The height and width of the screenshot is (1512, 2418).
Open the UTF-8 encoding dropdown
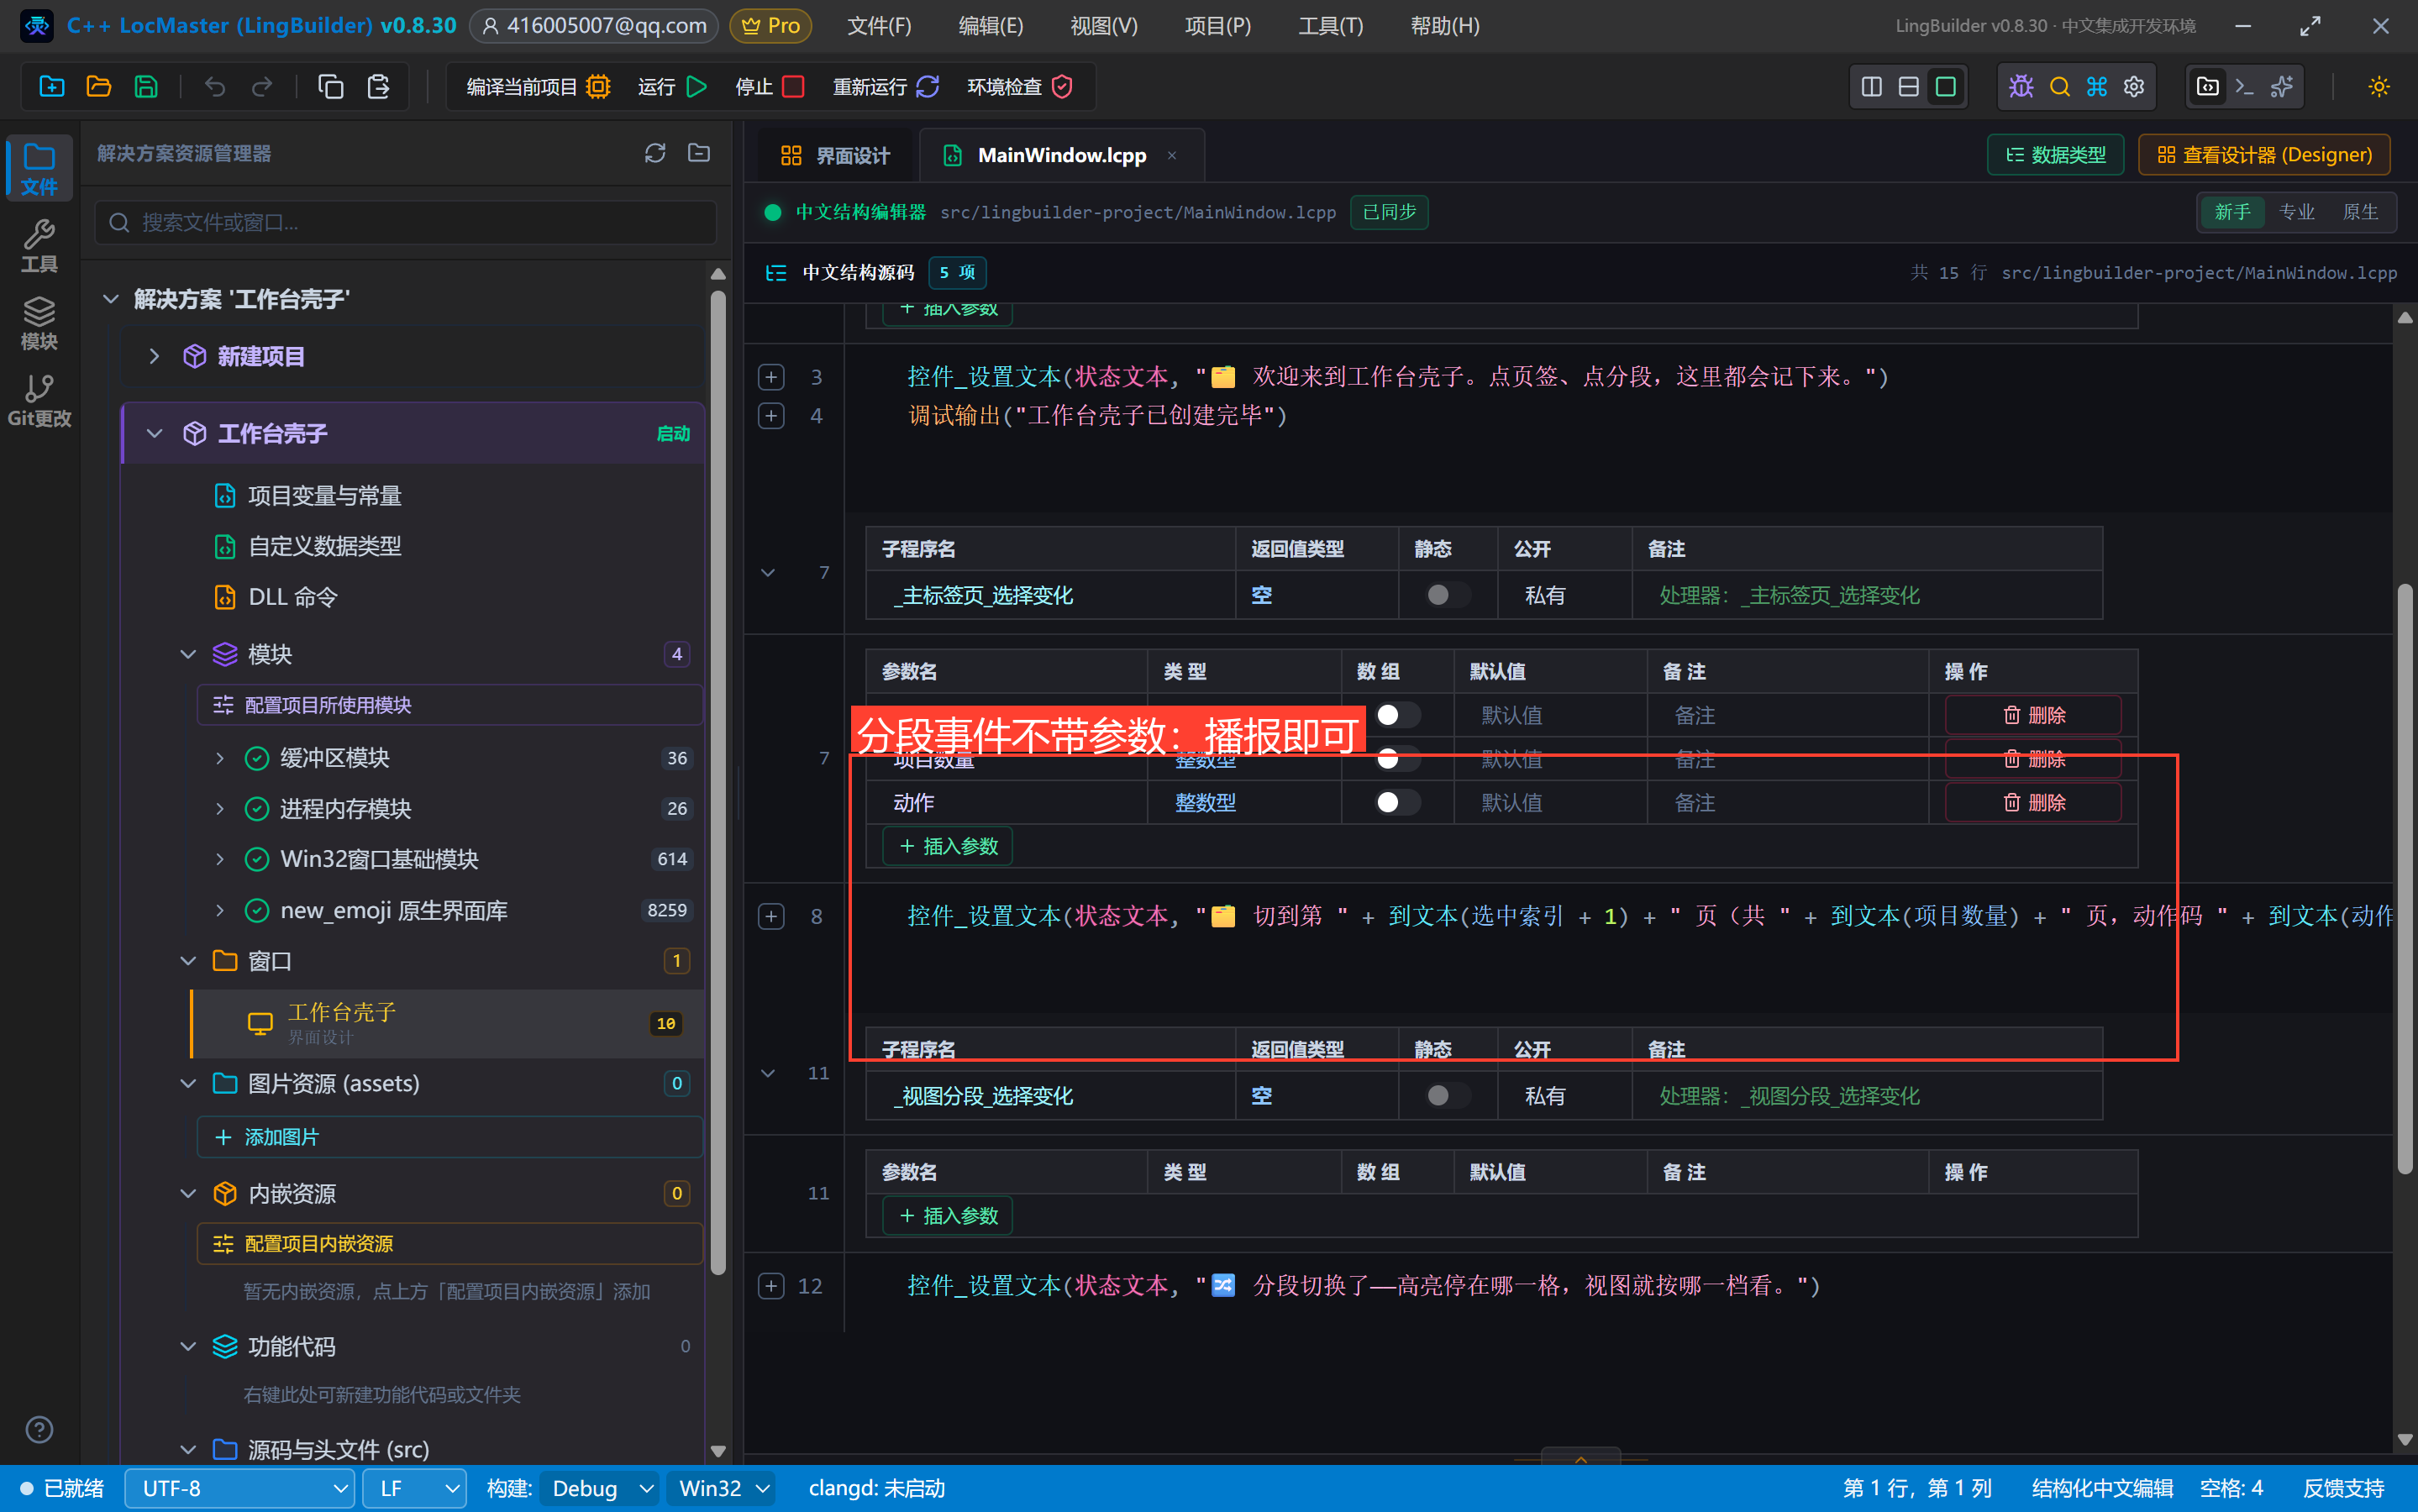pyautogui.click(x=239, y=1488)
